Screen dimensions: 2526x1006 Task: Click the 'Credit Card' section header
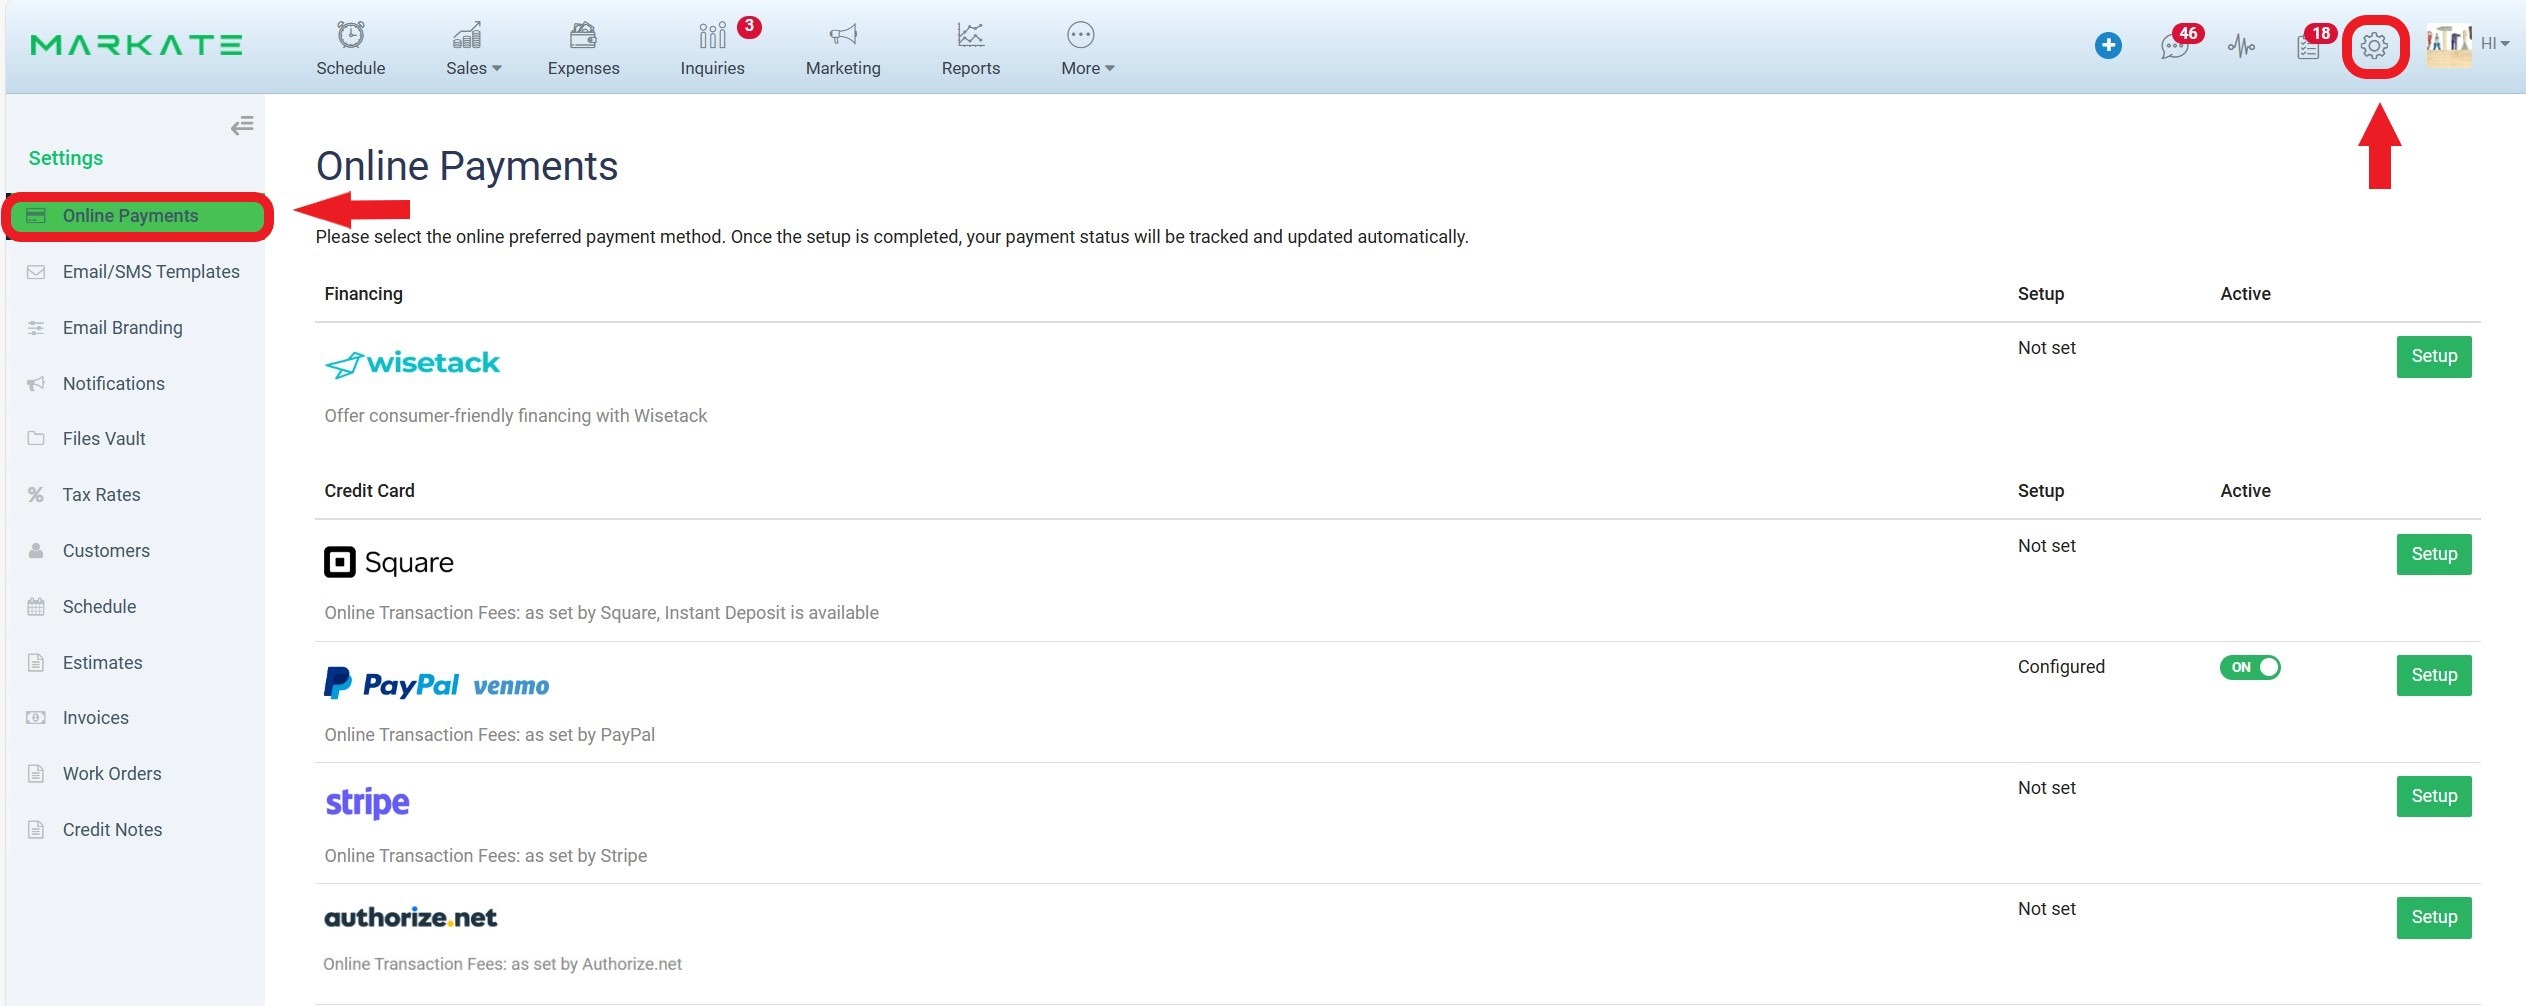click(x=369, y=491)
